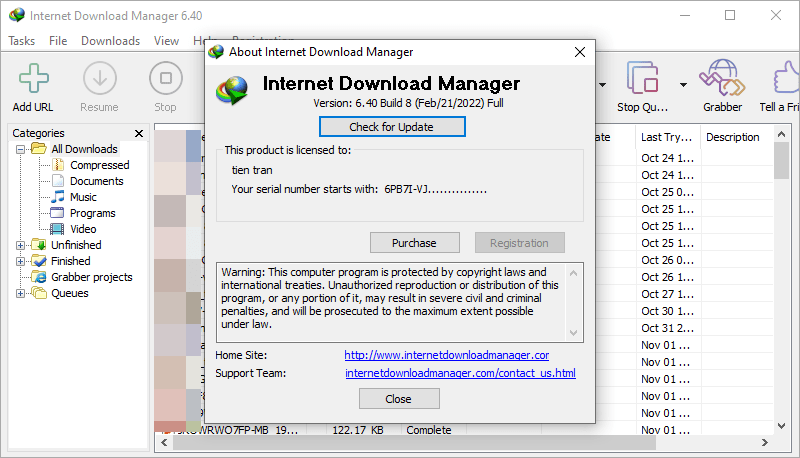The height and width of the screenshot is (458, 800).
Task: Click the Categories panel header label
Action: 38,133
